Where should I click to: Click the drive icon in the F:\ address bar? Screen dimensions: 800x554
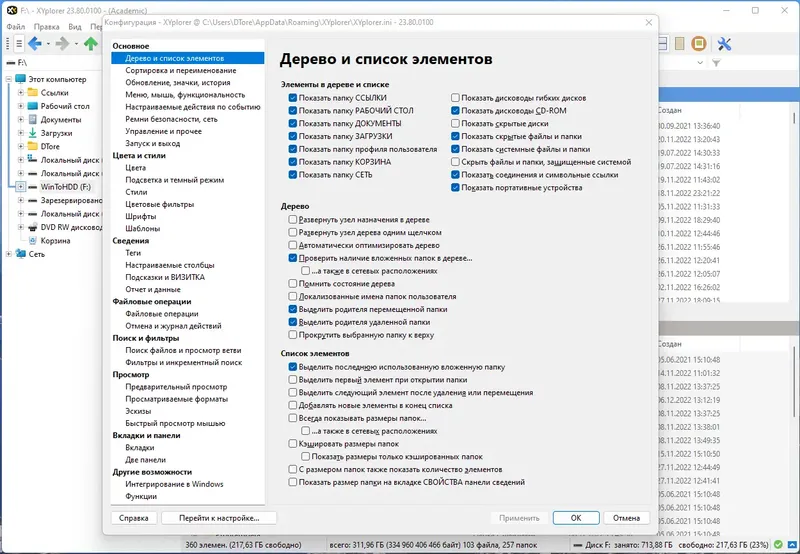(x=11, y=63)
